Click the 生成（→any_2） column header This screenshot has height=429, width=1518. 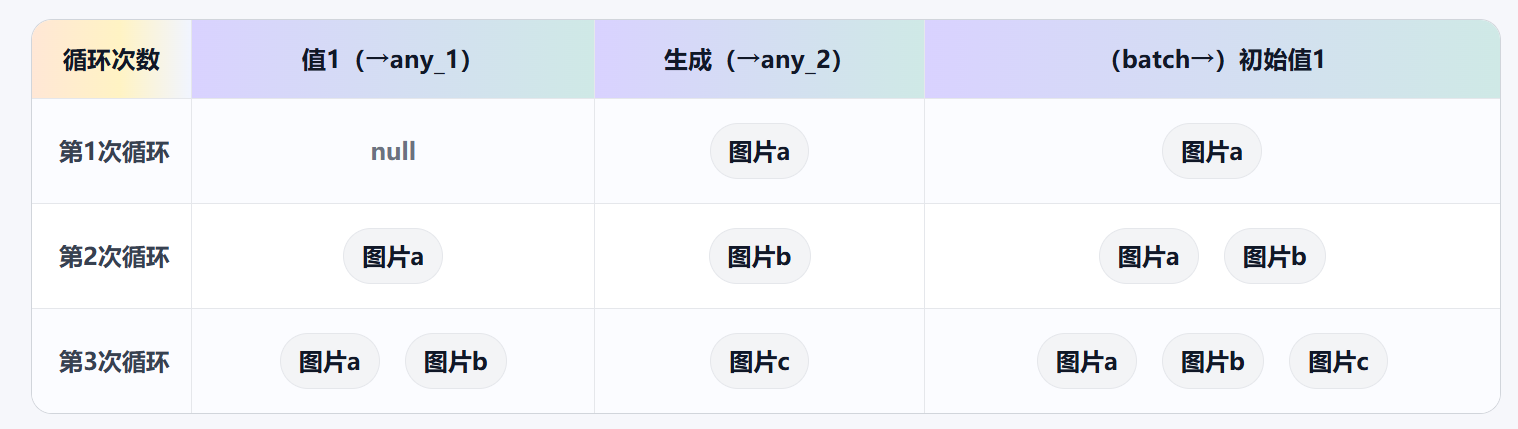coord(759,60)
